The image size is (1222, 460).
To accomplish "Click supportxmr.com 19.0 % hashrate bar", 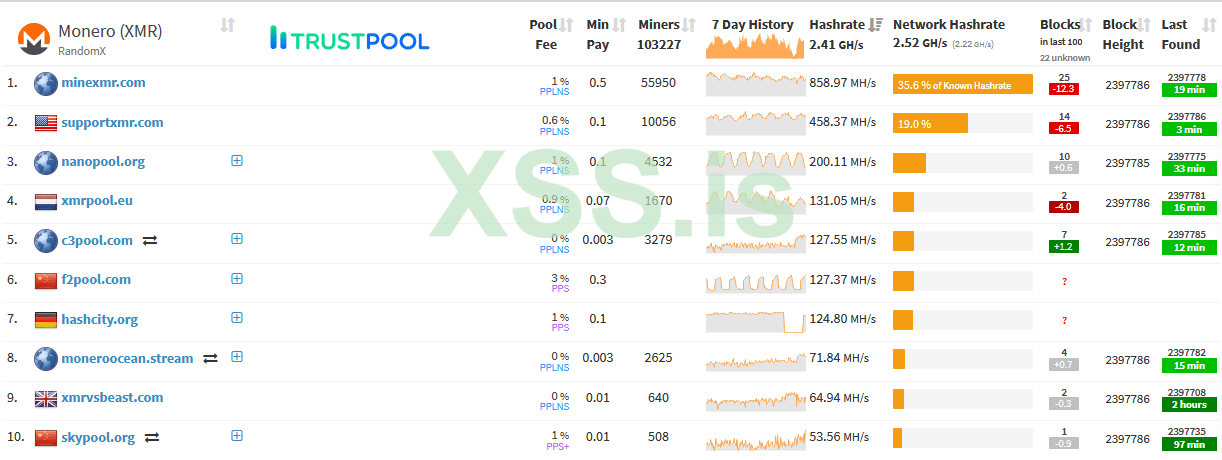I will click(x=930, y=124).
